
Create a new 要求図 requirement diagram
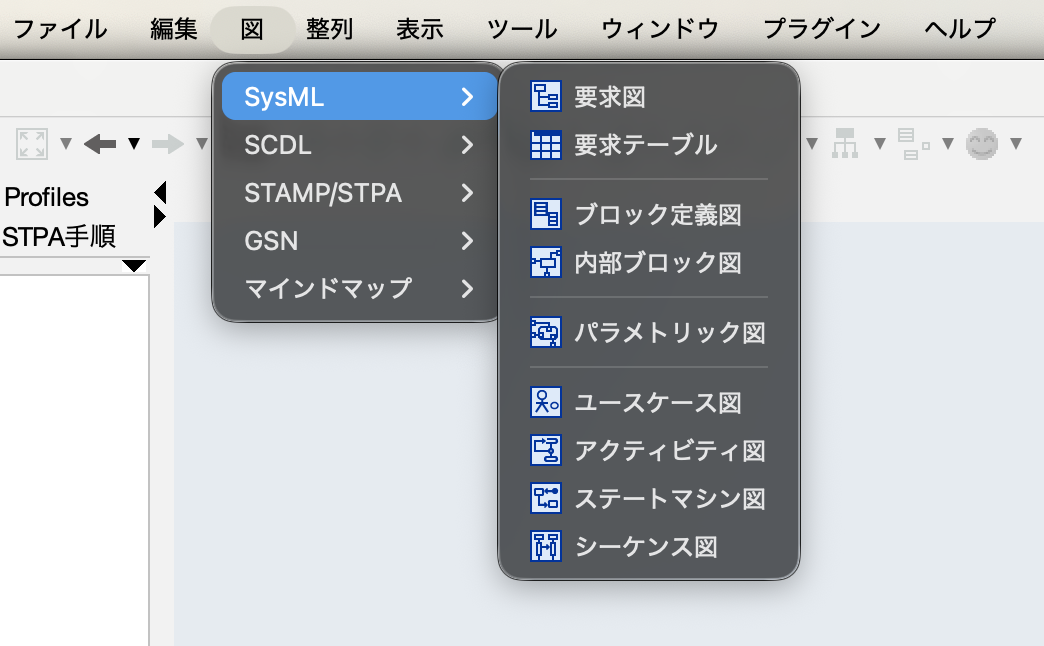(609, 97)
